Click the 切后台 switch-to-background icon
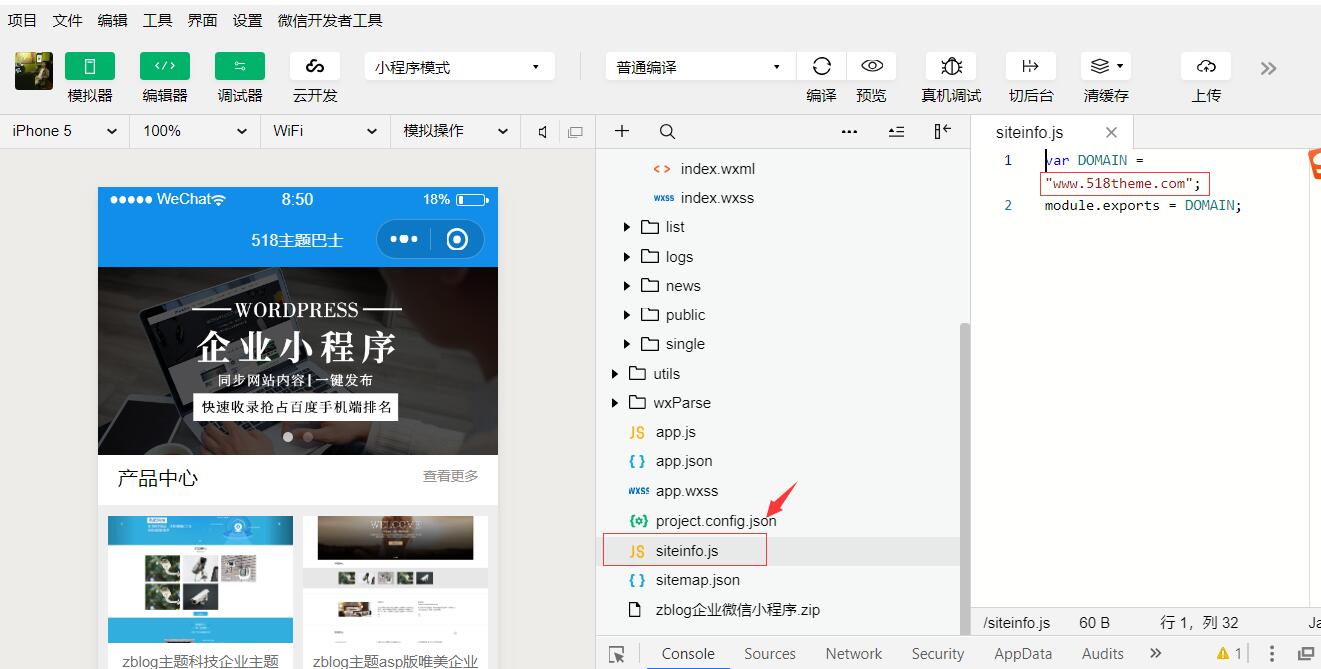1321x669 pixels. pos(1030,66)
